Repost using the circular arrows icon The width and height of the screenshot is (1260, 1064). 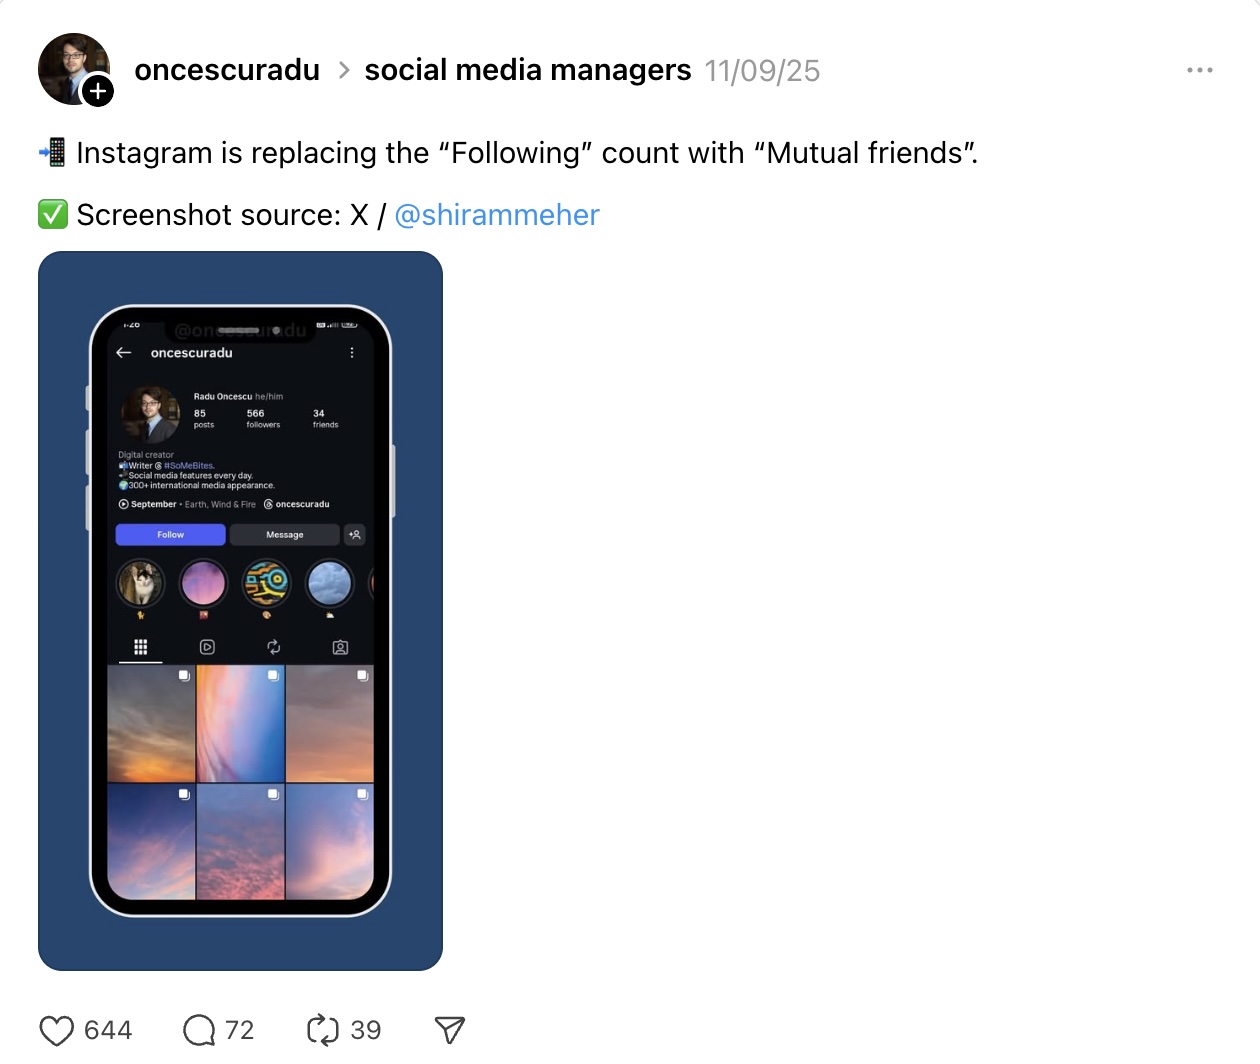point(322,1030)
